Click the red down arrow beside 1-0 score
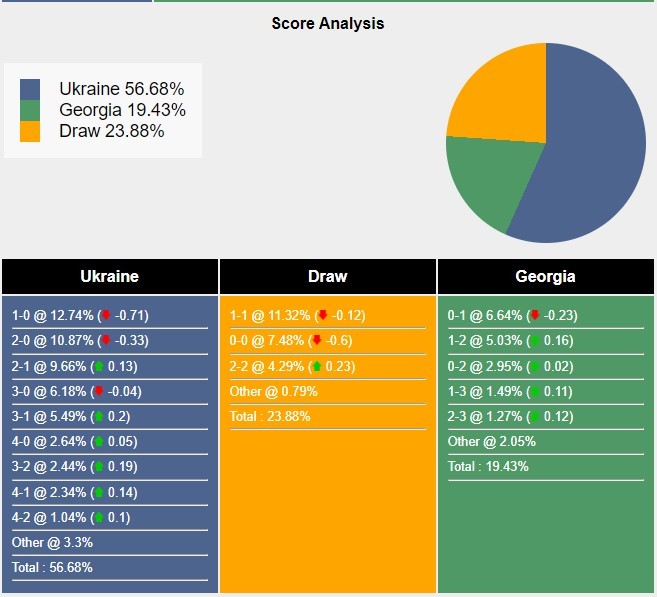657x597 pixels. pyautogui.click(x=106, y=315)
